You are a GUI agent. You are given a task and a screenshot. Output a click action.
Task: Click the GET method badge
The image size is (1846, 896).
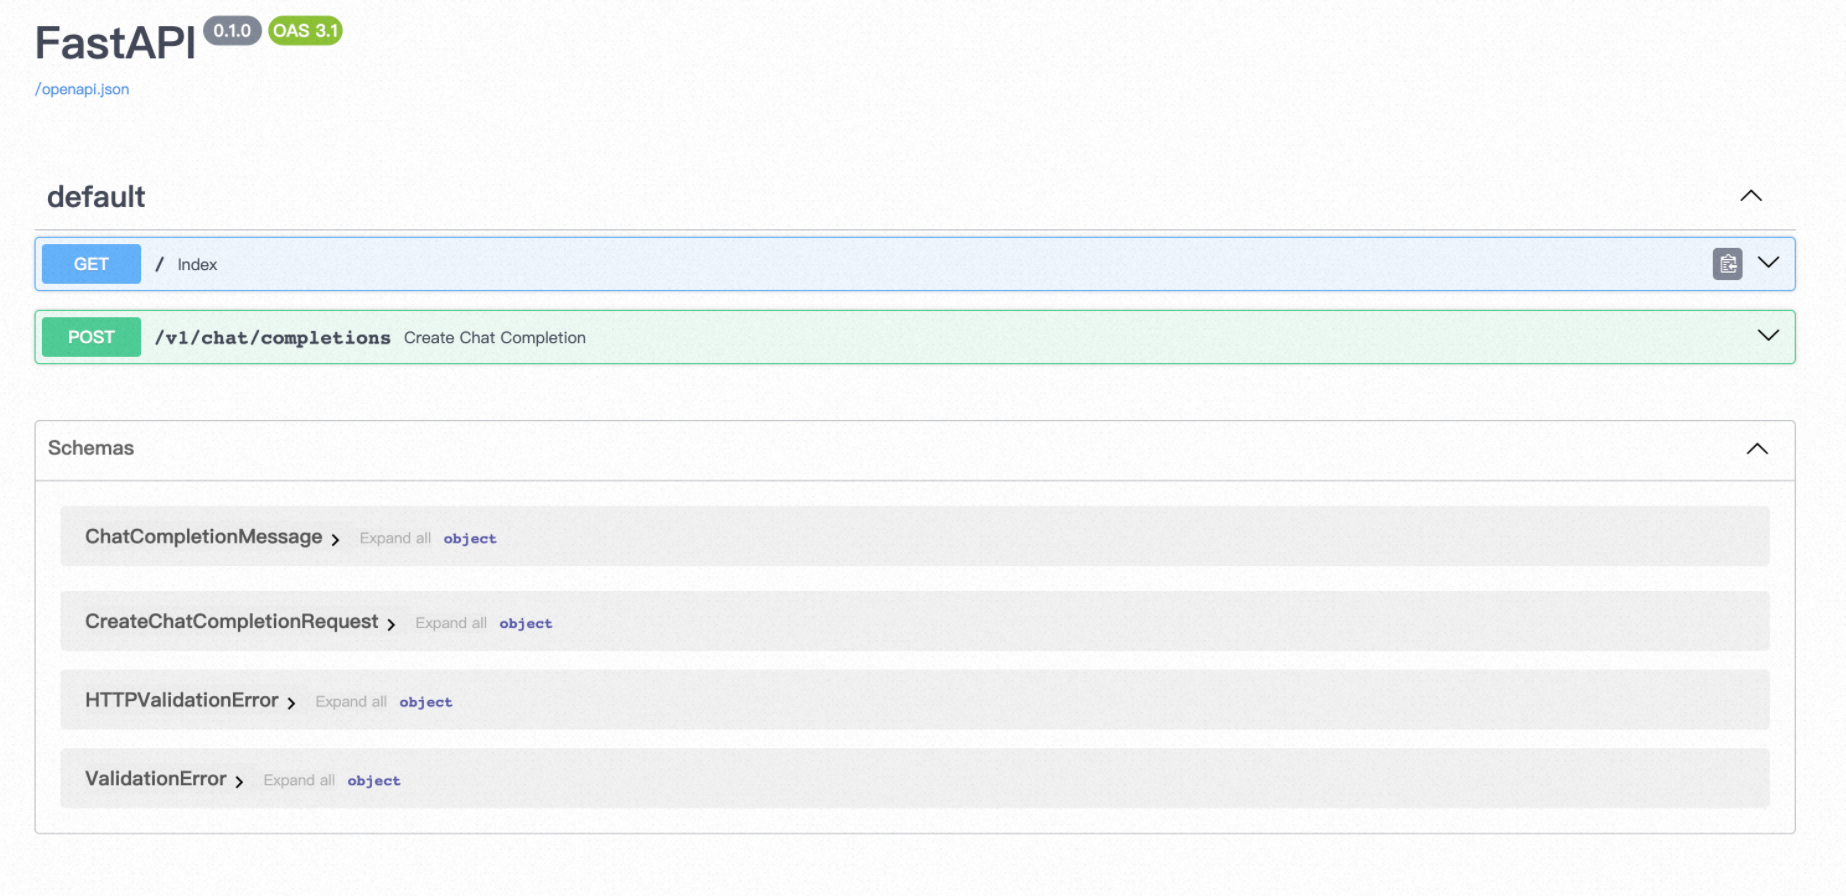coord(91,264)
